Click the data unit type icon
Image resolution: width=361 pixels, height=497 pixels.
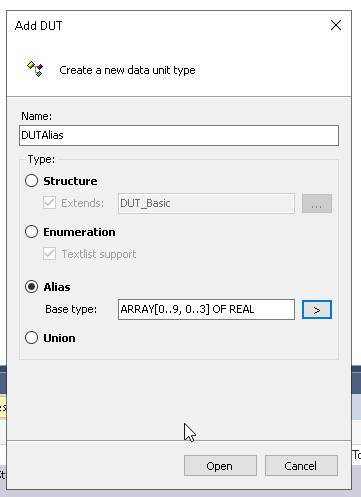35,69
